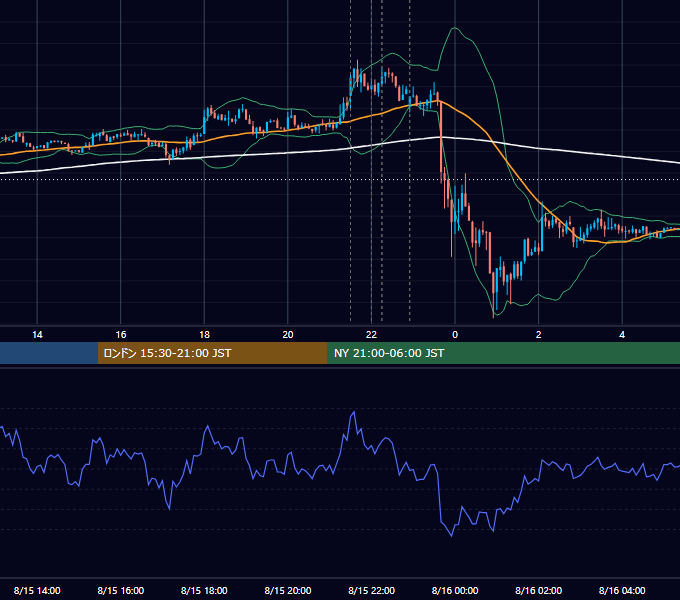Click the hour label 16 on price chart axis
Viewport: 680px width, 600px height.
coord(121,335)
